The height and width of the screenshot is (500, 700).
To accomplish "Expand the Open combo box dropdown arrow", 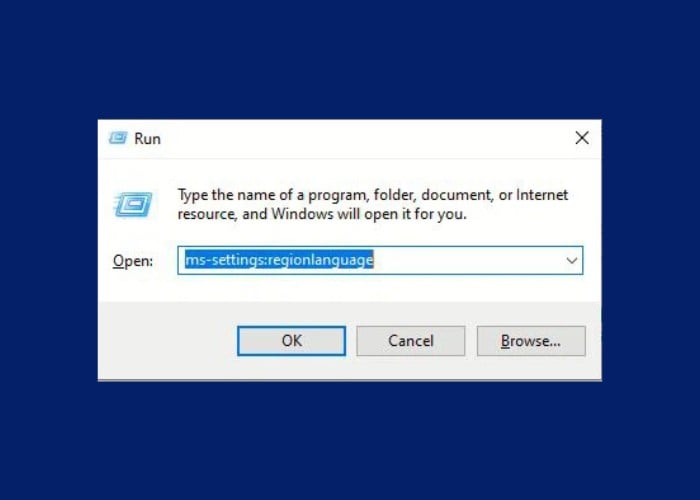I will coord(571,260).
